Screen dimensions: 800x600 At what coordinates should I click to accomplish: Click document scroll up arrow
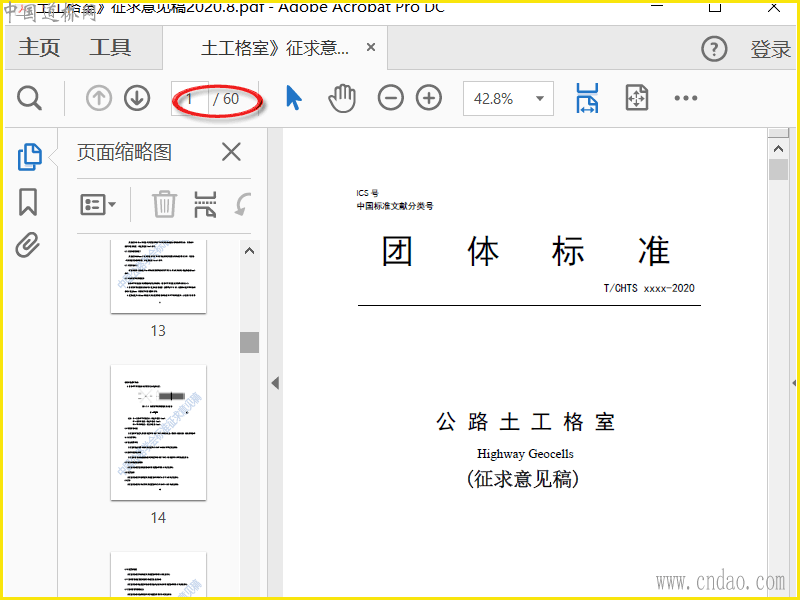click(778, 149)
